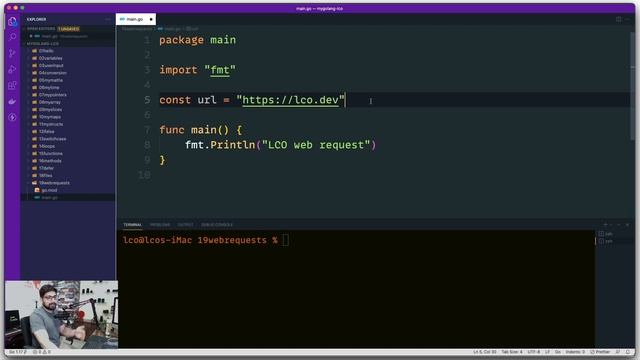Open the 17defer folder

(x=46, y=168)
